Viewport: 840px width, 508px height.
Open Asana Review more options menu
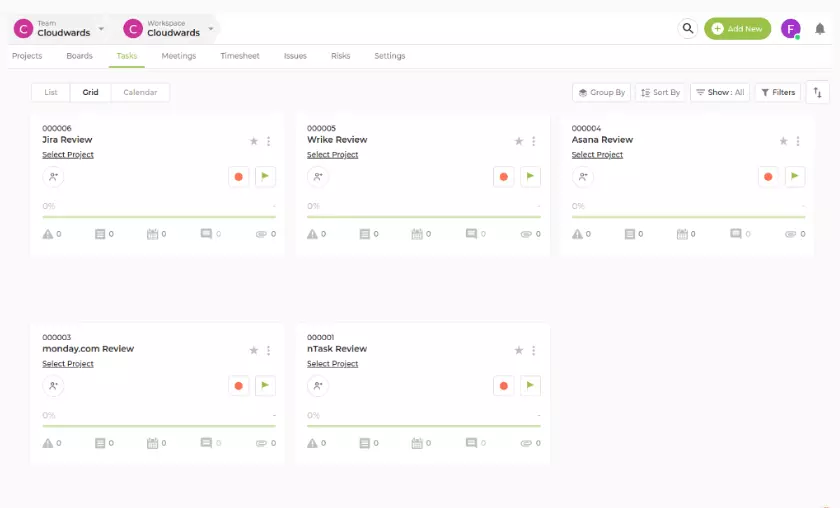click(798, 141)
